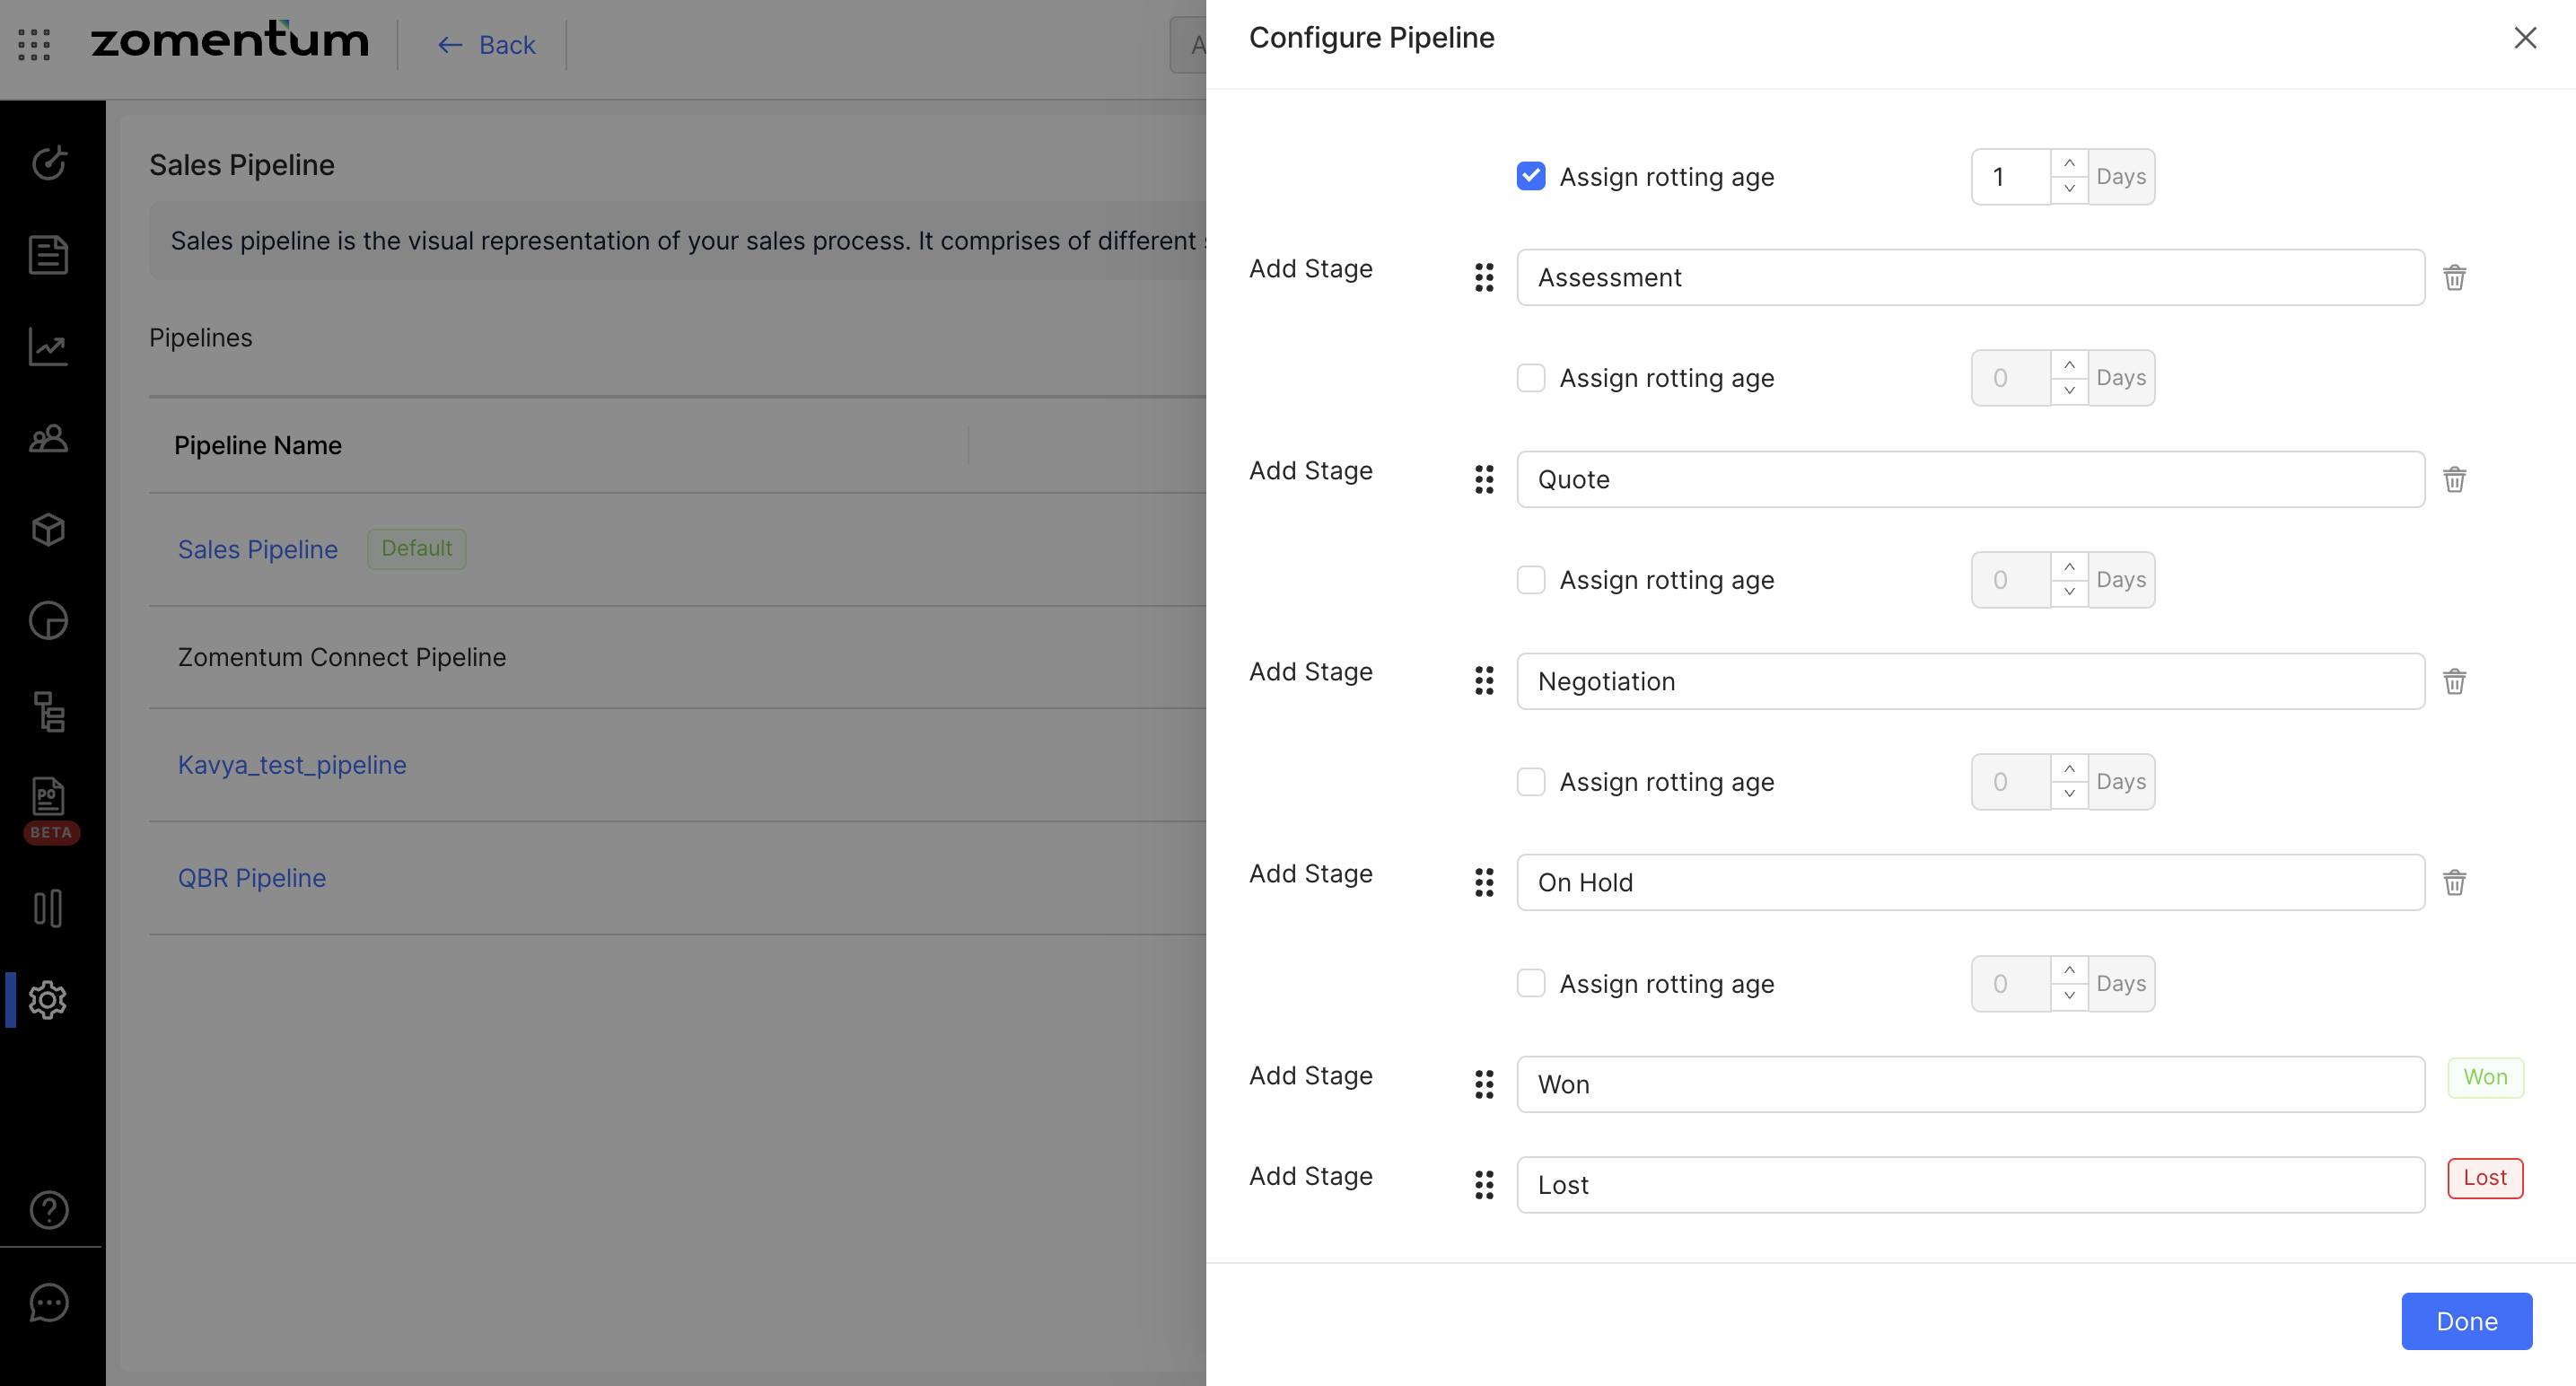Click trash icon next to On Hold stage
This screenshot has width=2576, height=1386.
pyautogui.click(x=2454, y=882)
